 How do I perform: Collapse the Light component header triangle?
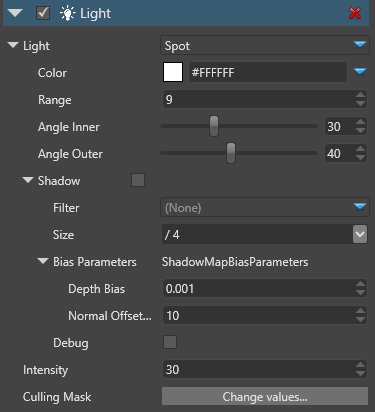(x=15, y=13)
